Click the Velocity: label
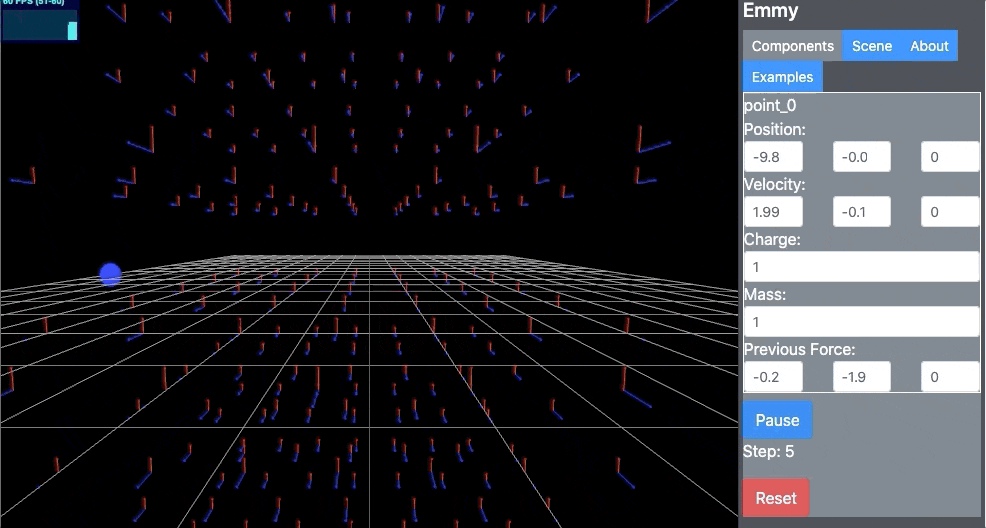 click(774, 185)
